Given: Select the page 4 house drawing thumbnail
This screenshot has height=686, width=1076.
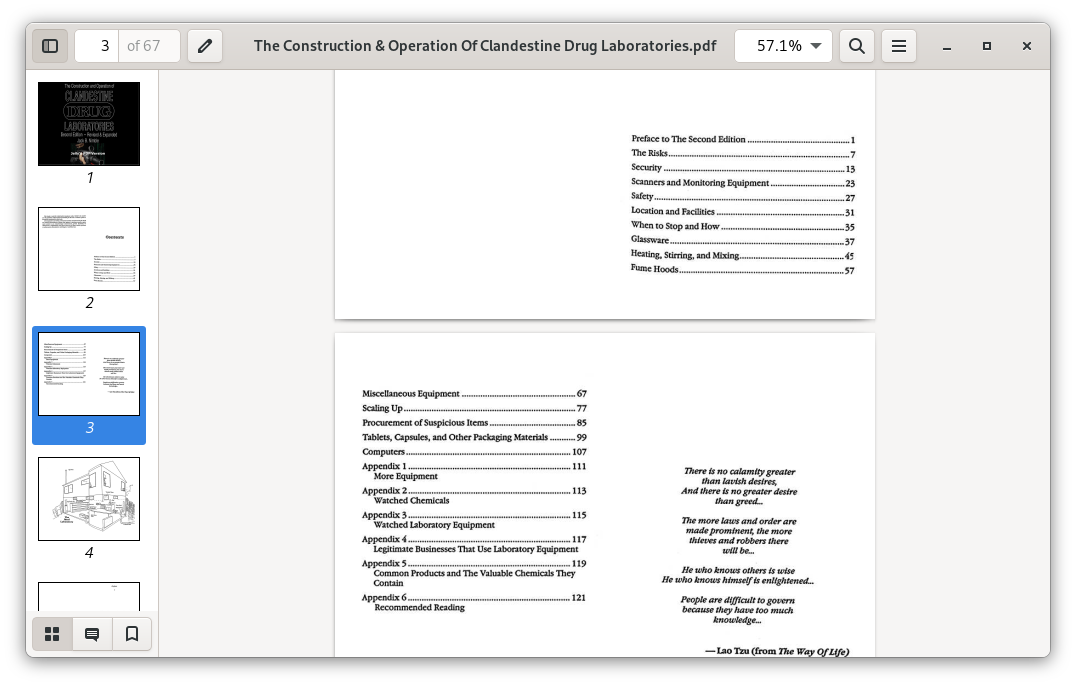Looking at the screenshot, I should click(x=89, y=499).
